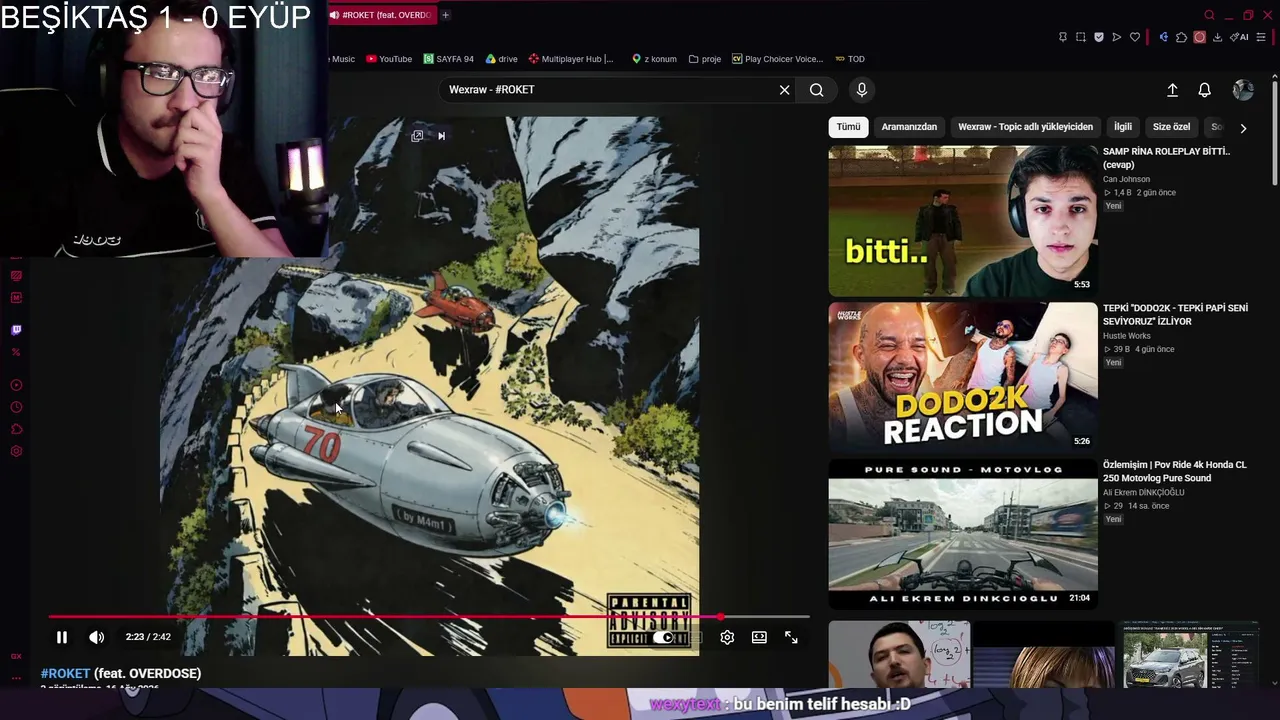The height and width of the screenshot is (720, 1280).
Task: Open the SAMP RİNA ROLEPLAY BİTTİ.. title
Action: [x=1166, y=158]
